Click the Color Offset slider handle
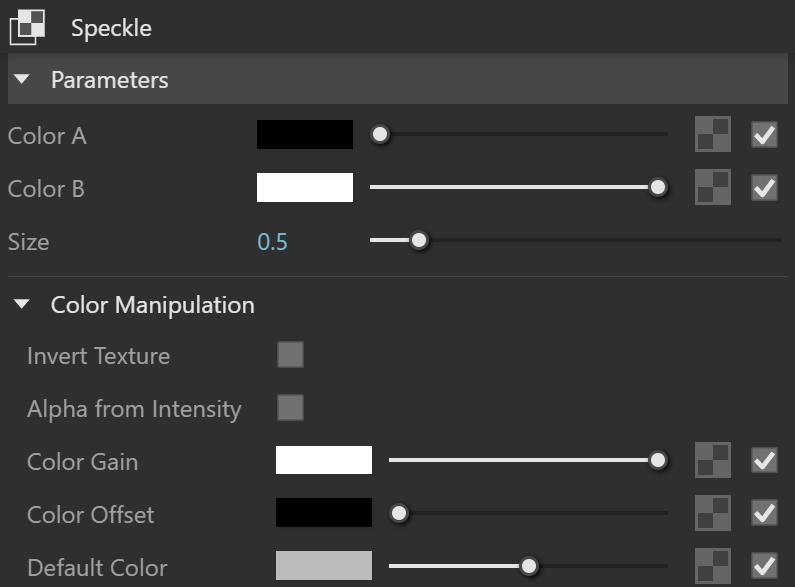This screenshot has height=587, width=795. (x=399, y=513)
